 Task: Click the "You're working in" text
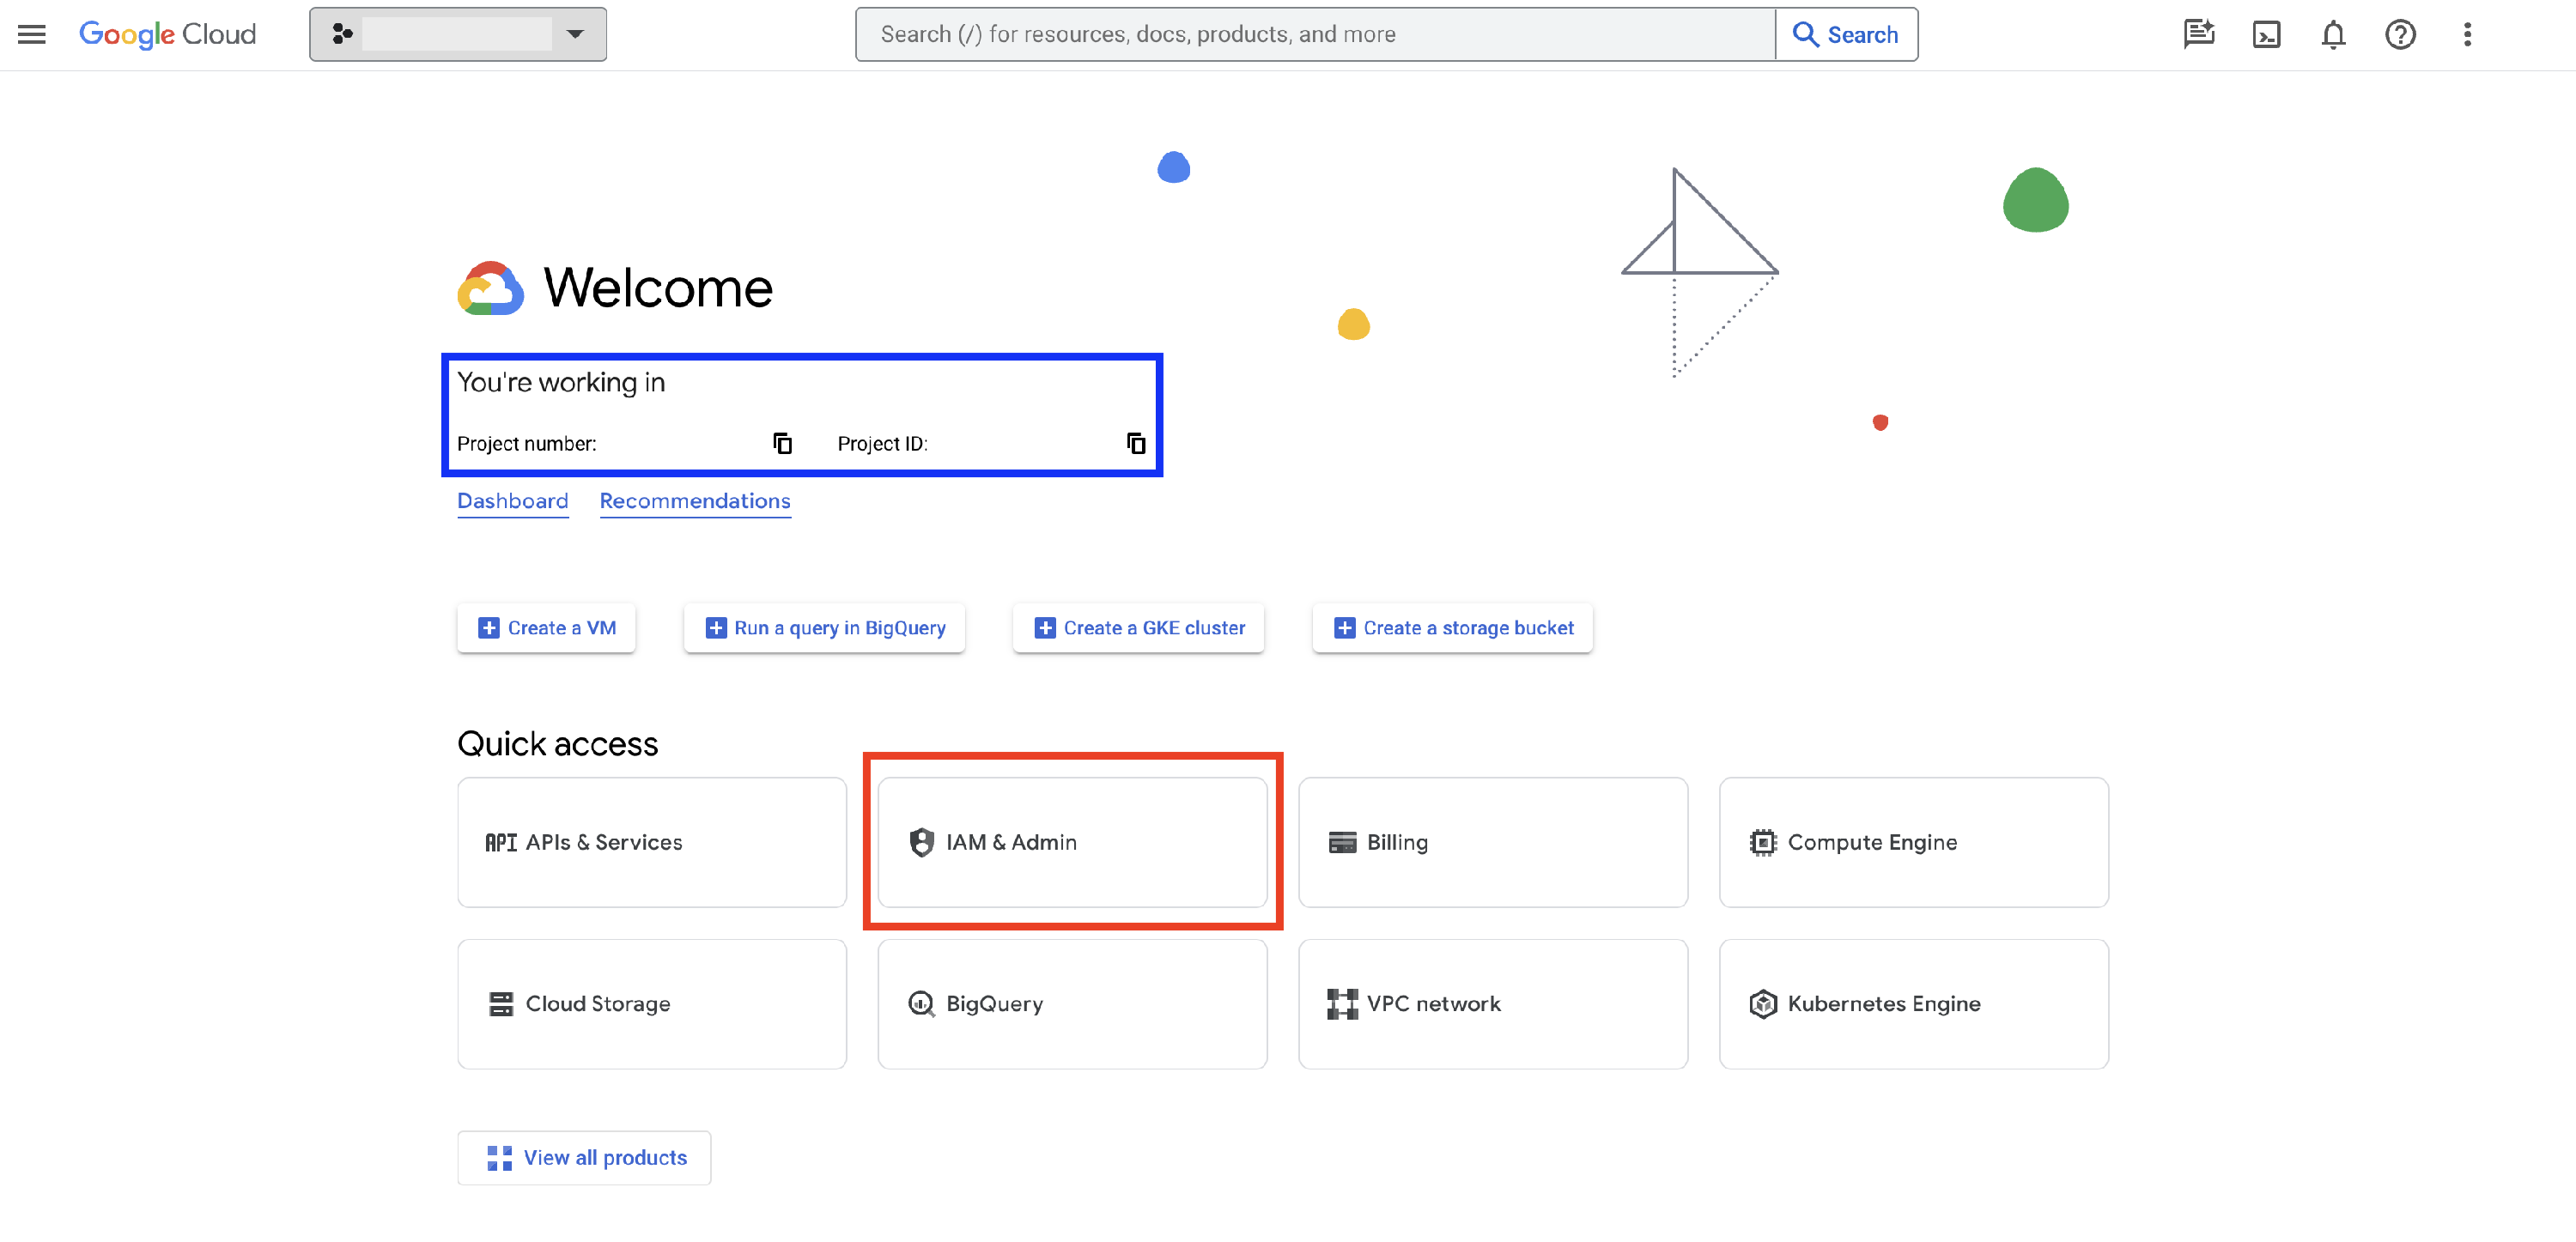(560, 382)
